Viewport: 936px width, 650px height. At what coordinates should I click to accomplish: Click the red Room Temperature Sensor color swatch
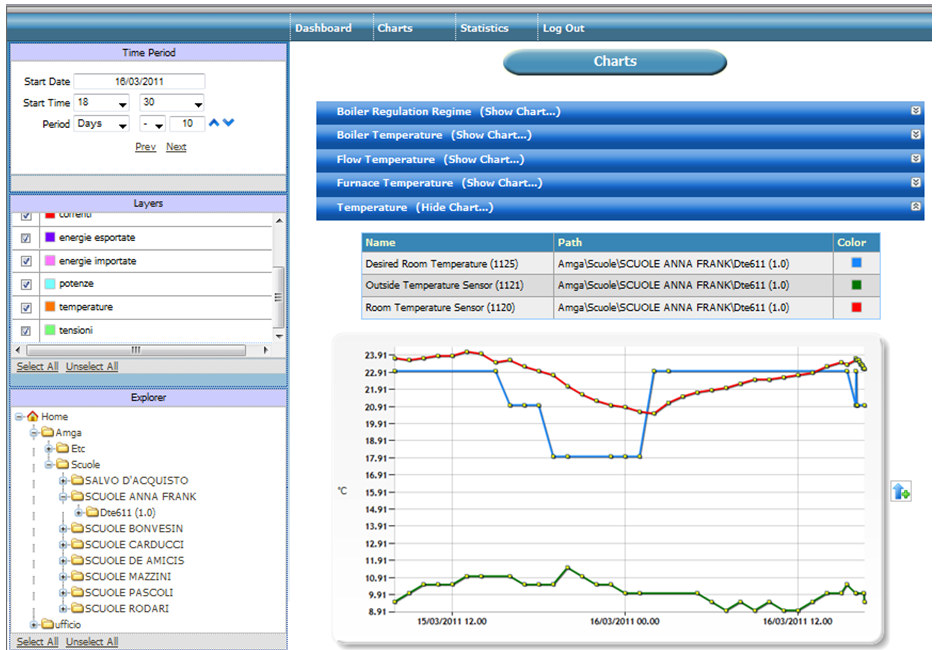[x=856, y=308]
